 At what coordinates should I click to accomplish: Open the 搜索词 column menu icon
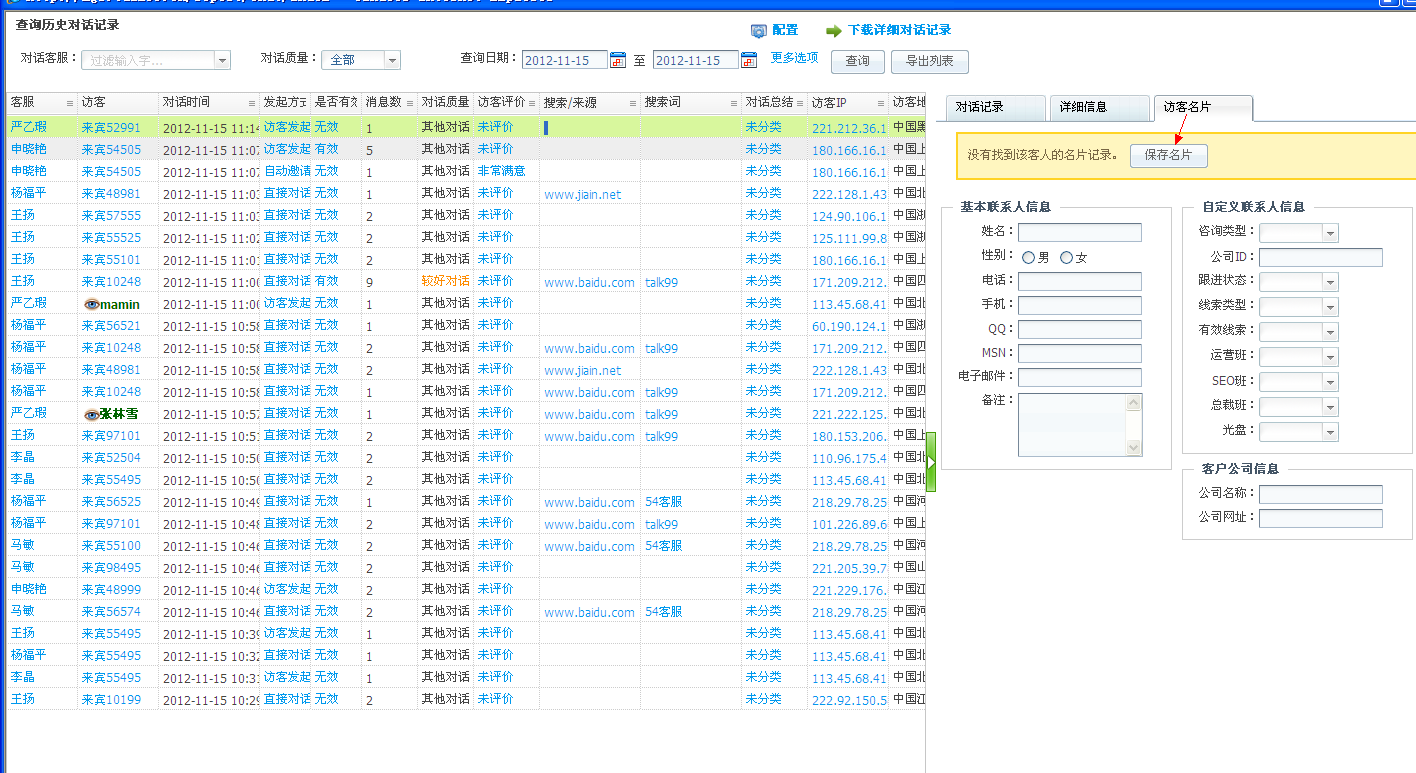tap(733, 103)
